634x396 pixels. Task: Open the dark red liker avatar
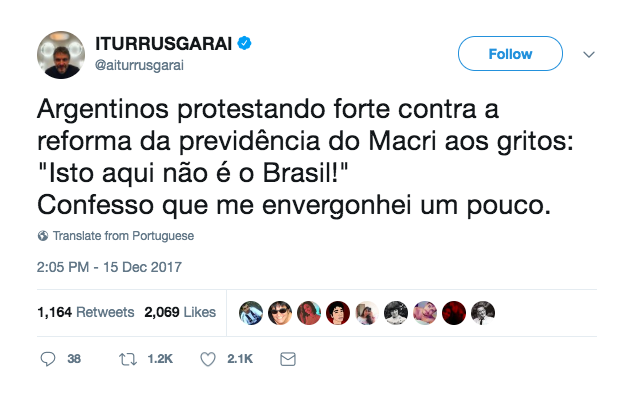click(454, 313)
